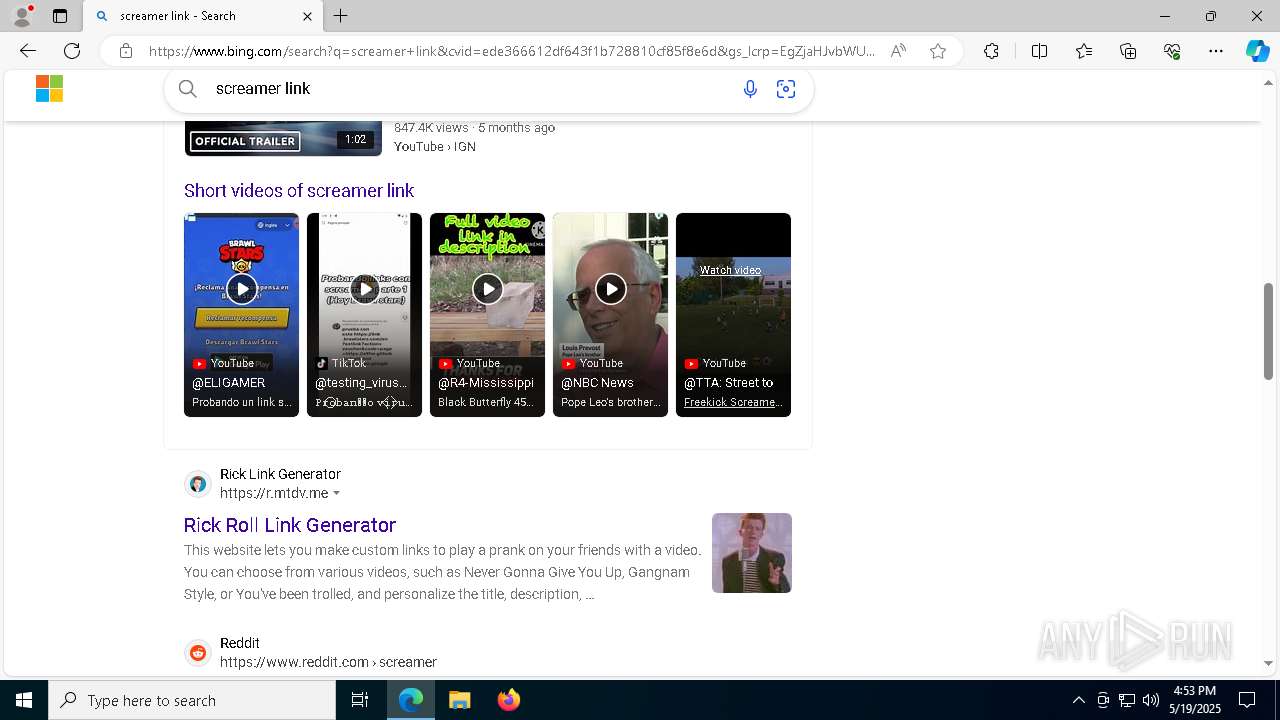Go to Bing home via Microsoft logo
Viewport: 1280px width, 720px height.
[x=49, y=89]
